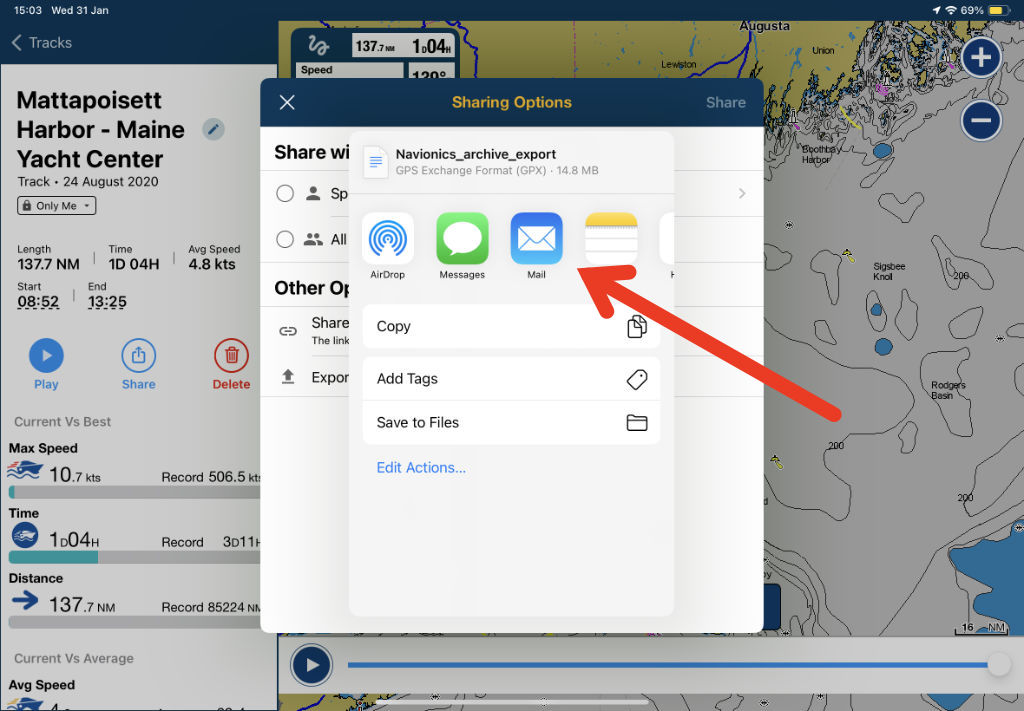Zoom out on the chart with minus button
The image size is (1024, 711).
pyautogui.click(x=980, y=120)
